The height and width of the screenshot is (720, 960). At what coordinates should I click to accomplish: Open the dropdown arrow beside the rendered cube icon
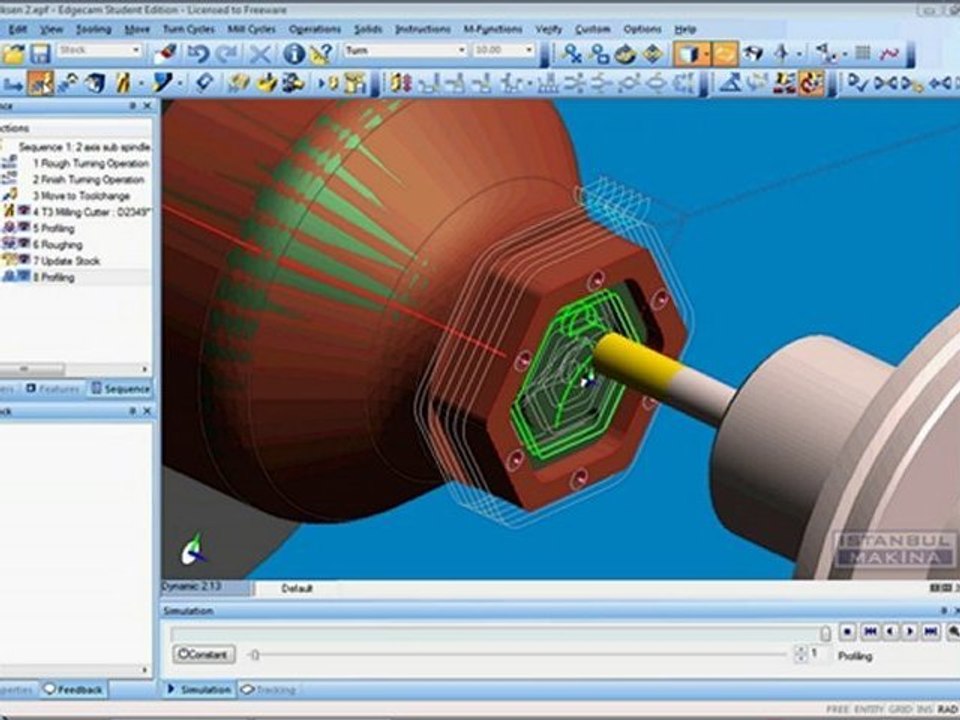[707, 54]
